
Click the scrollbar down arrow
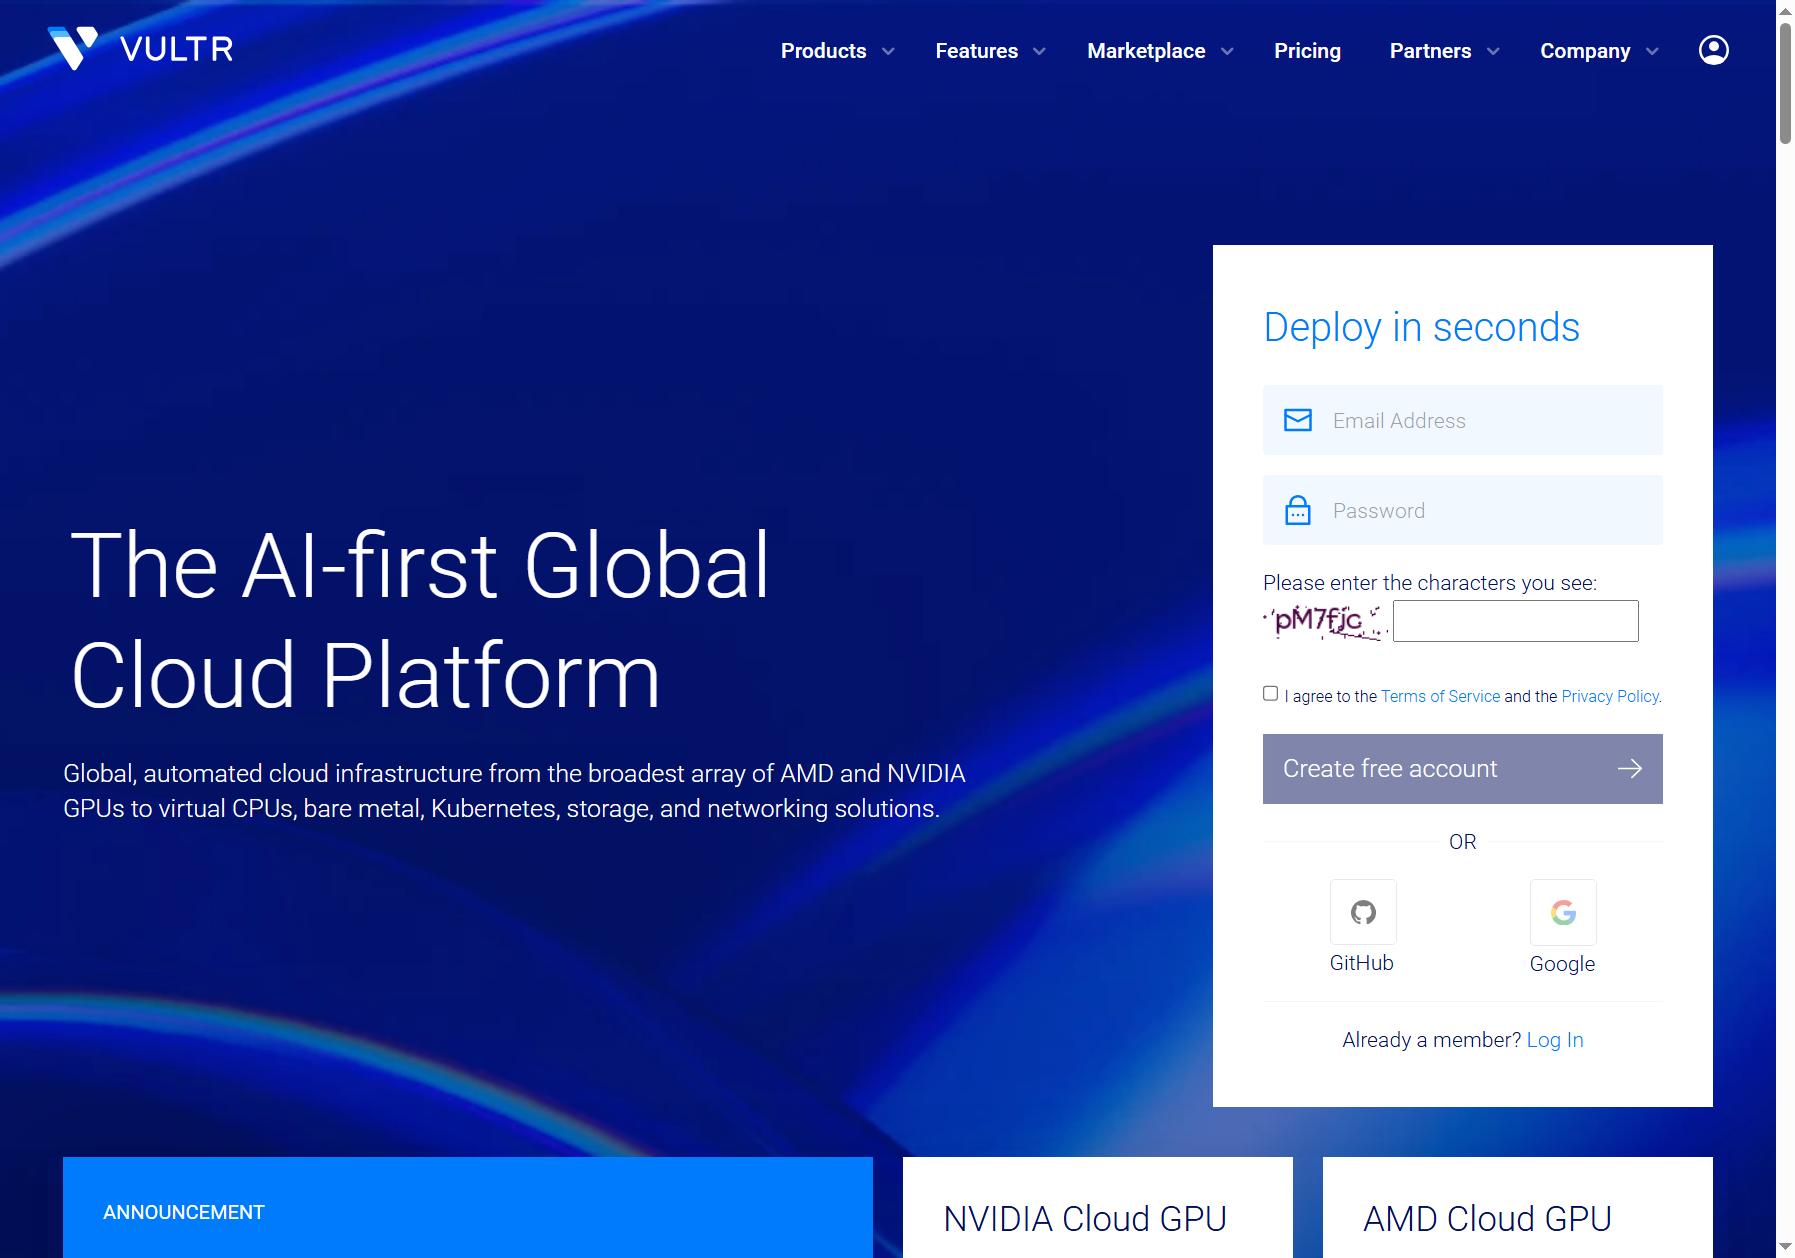pyautogui.click(x=1785, y=1247)
